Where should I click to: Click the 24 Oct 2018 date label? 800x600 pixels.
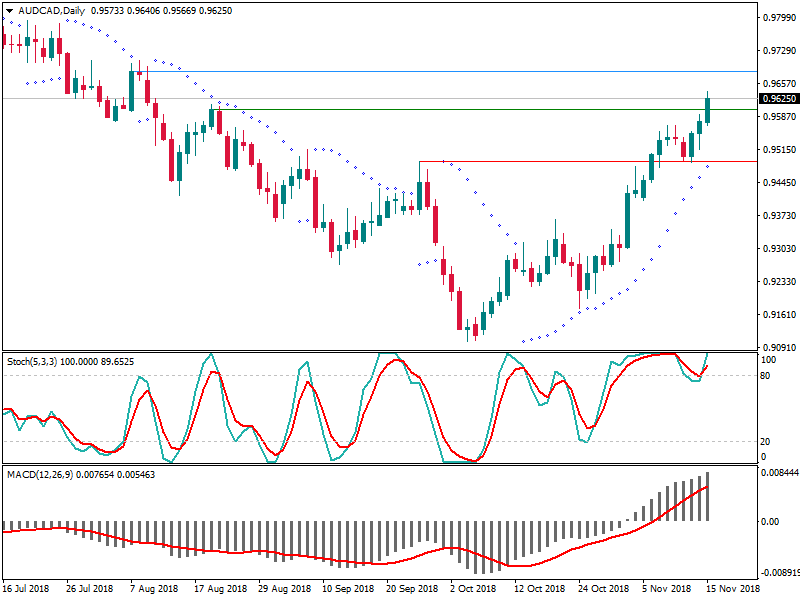604,588
